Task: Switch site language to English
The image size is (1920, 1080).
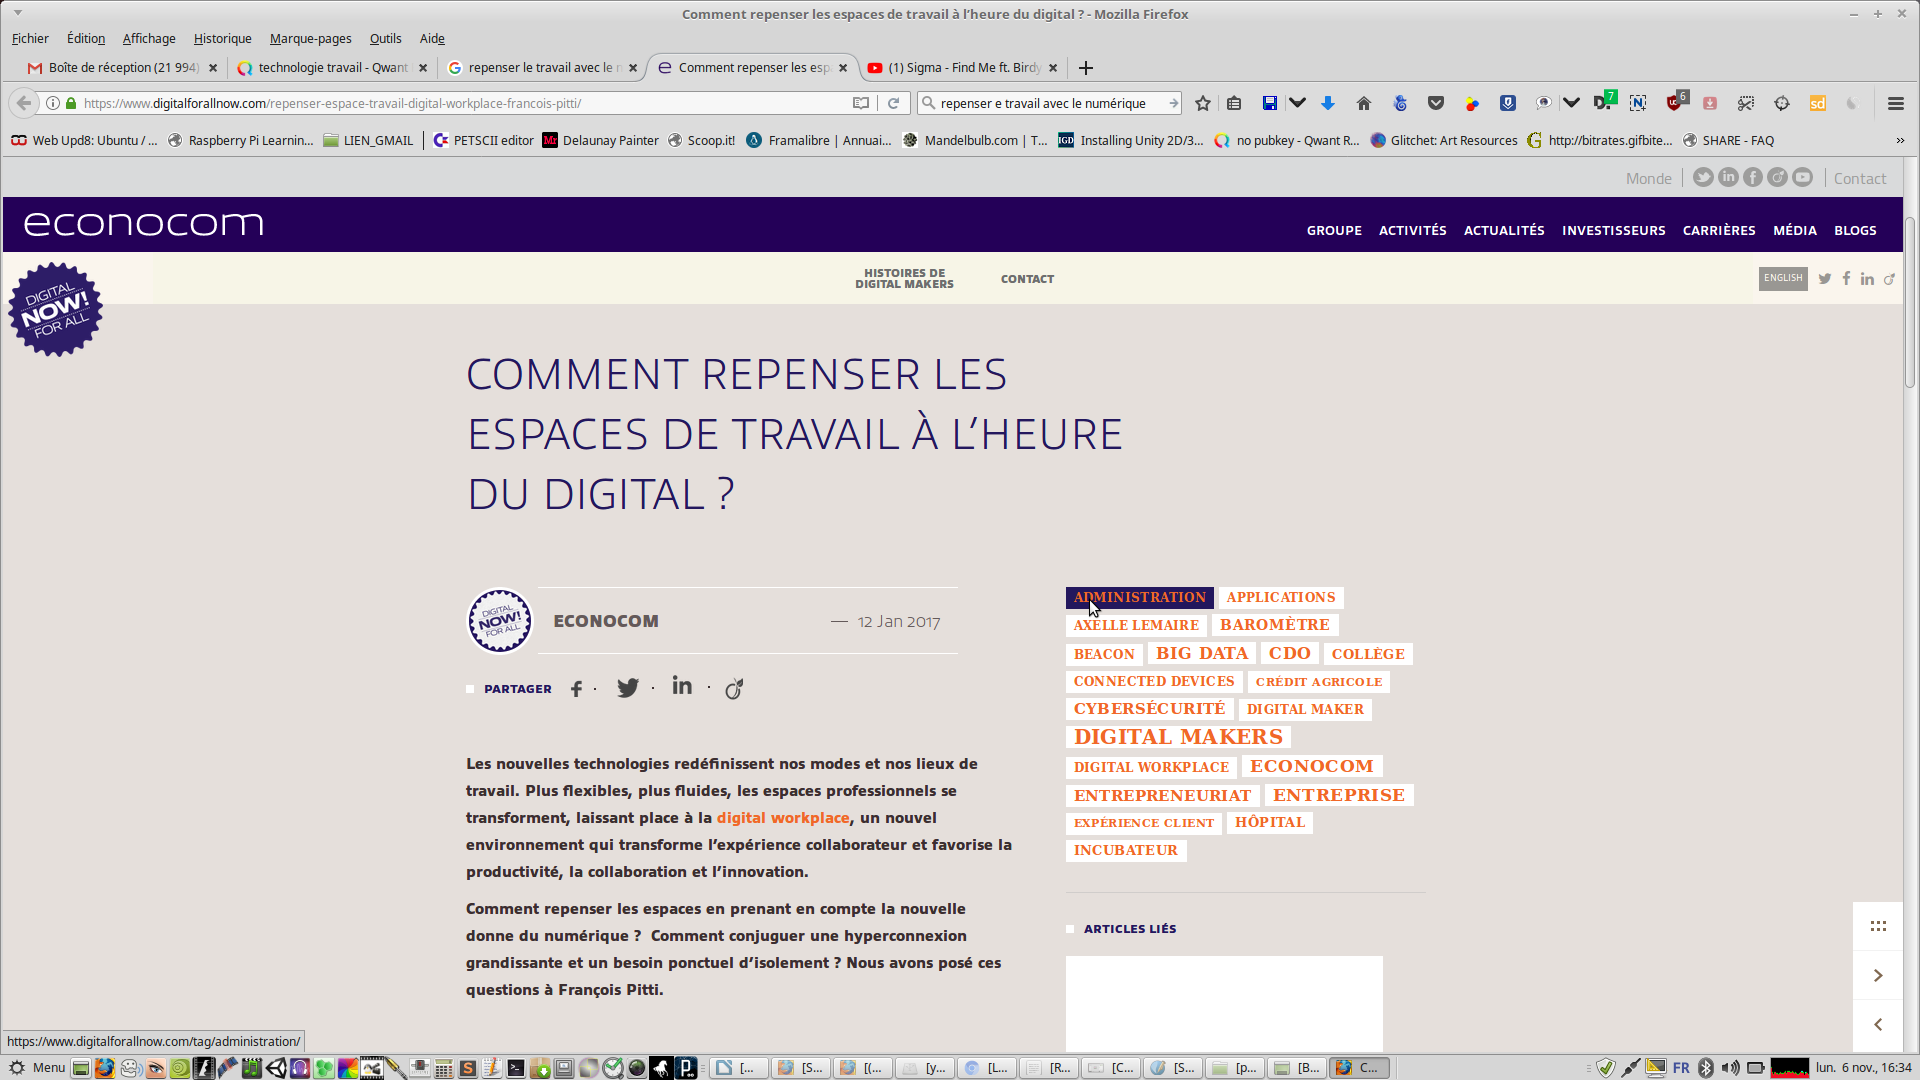Action: tap(1782, 278)
